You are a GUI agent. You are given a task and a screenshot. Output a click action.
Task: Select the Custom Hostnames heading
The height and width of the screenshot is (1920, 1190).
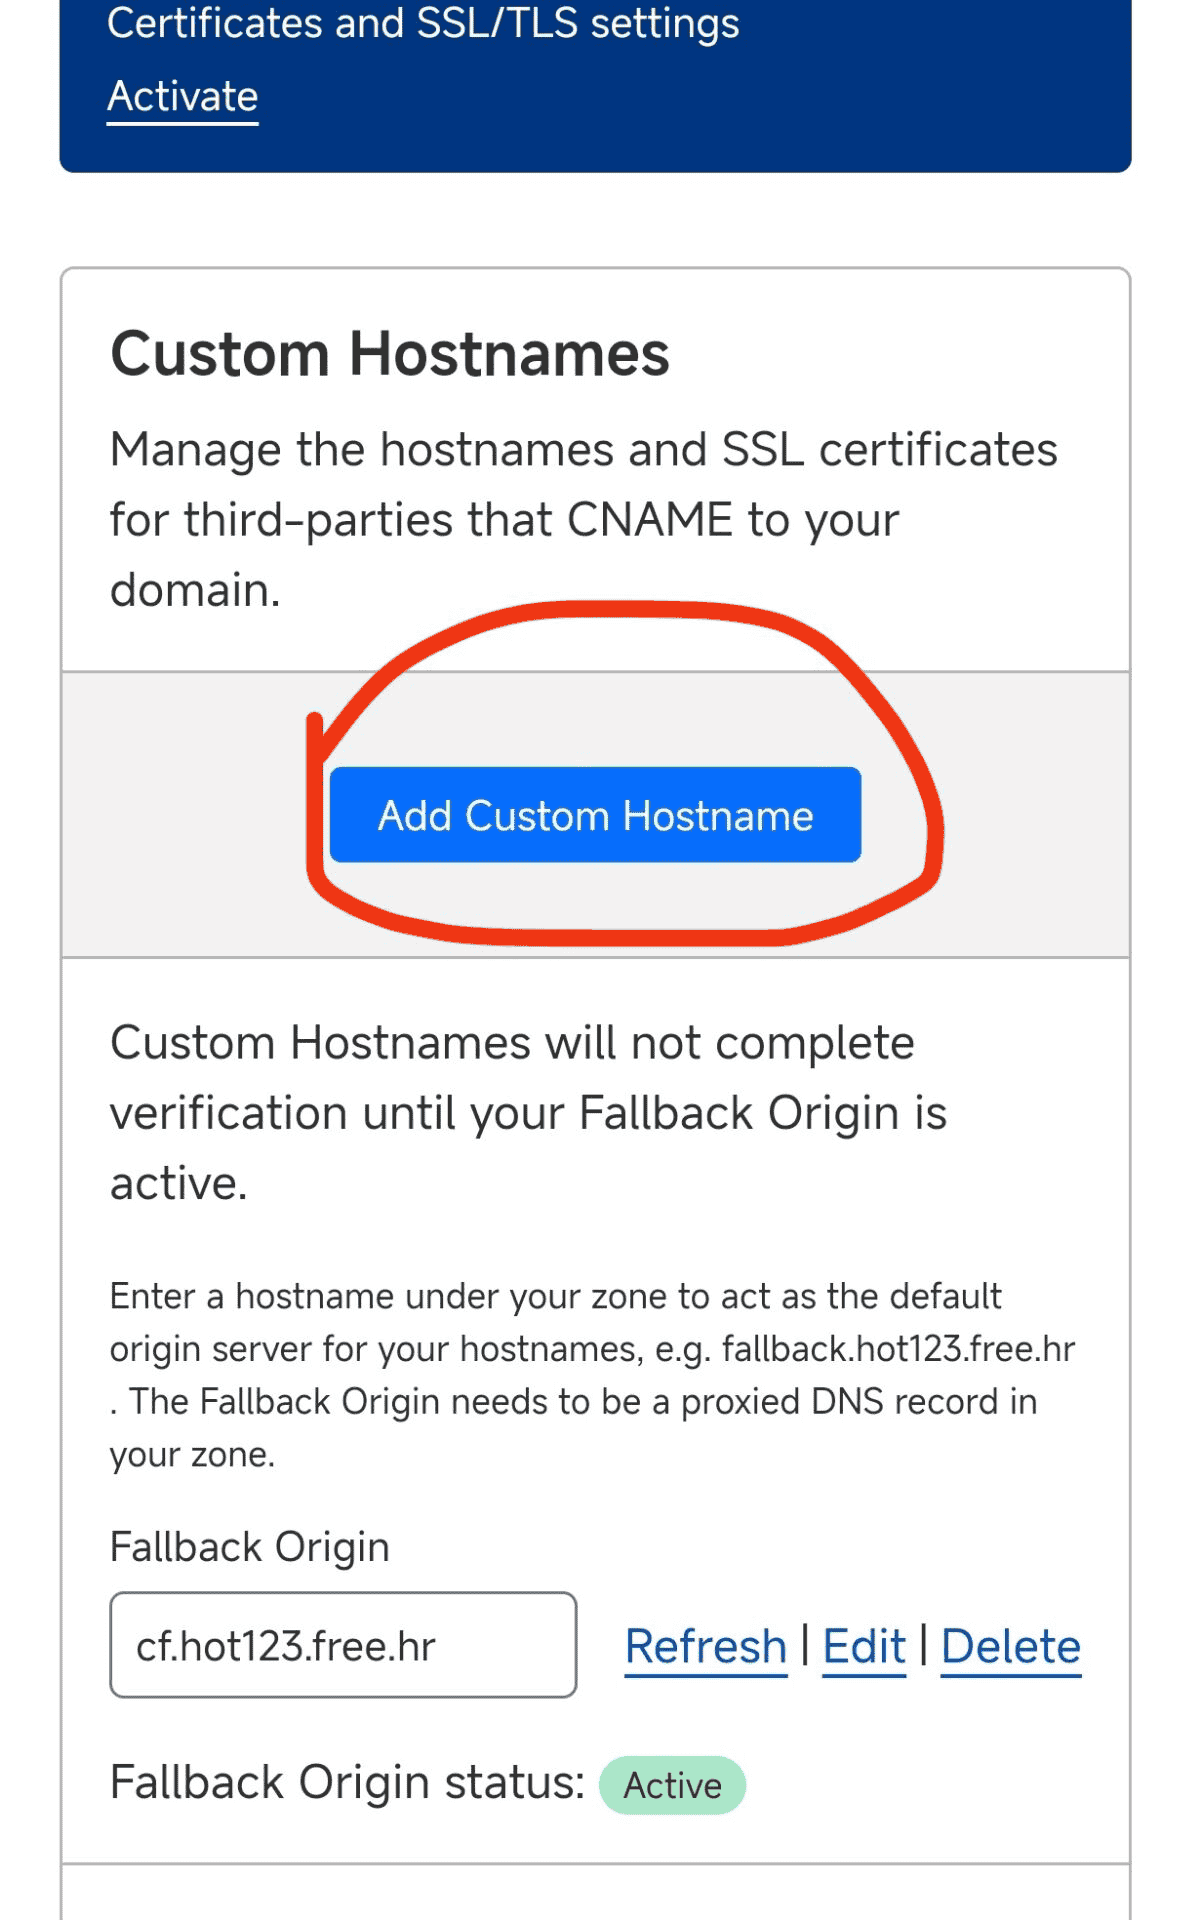click(x=390, y=354)
